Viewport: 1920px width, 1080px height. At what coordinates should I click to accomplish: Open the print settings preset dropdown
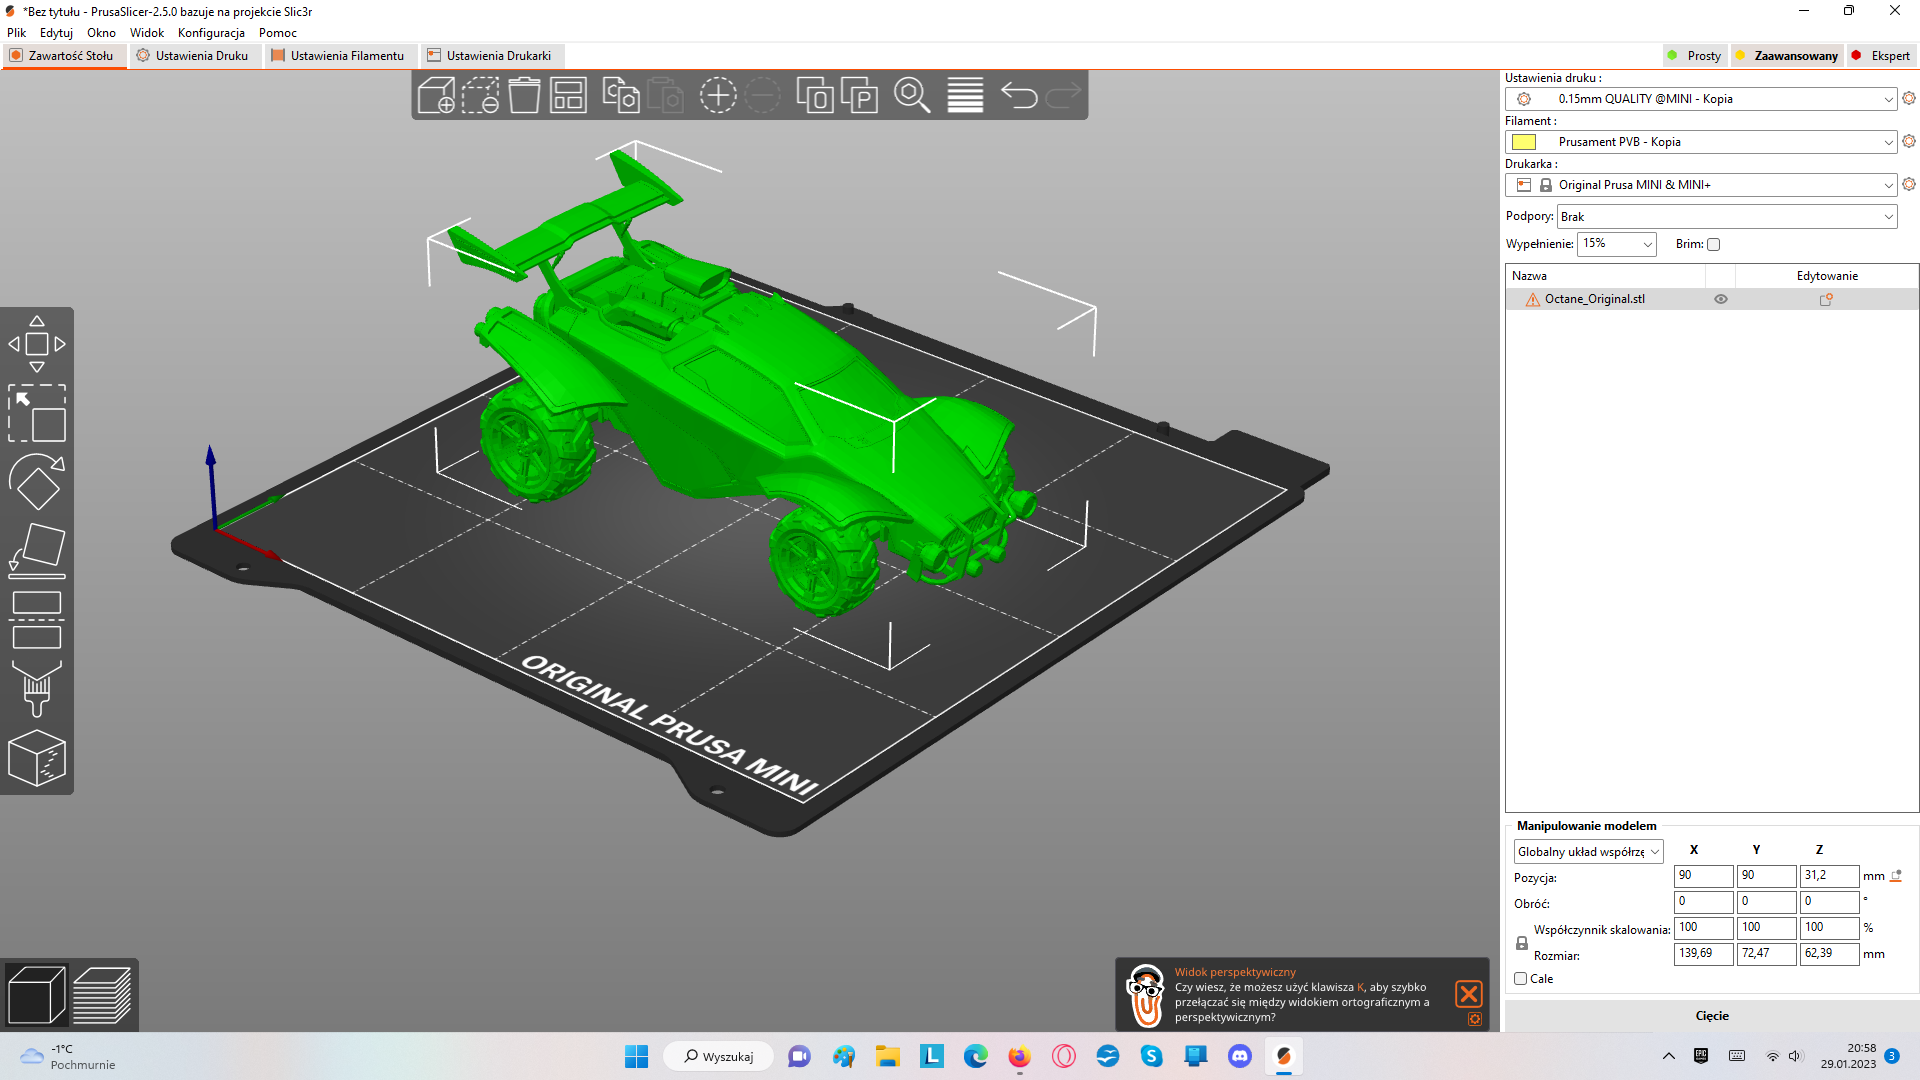[x=1701, y=99]
